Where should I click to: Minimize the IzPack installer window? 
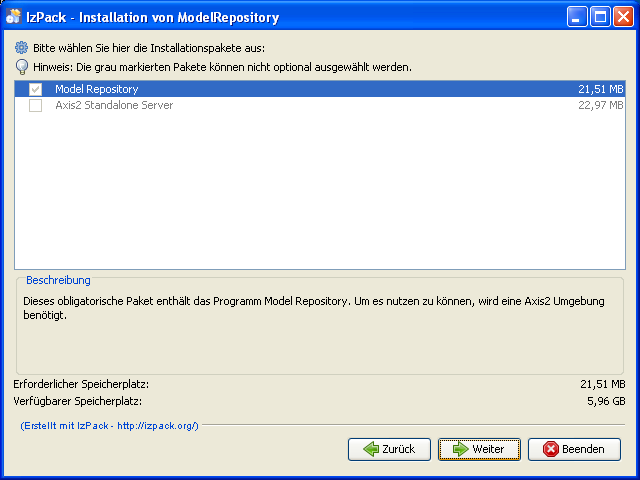click(x=577, y=17)
